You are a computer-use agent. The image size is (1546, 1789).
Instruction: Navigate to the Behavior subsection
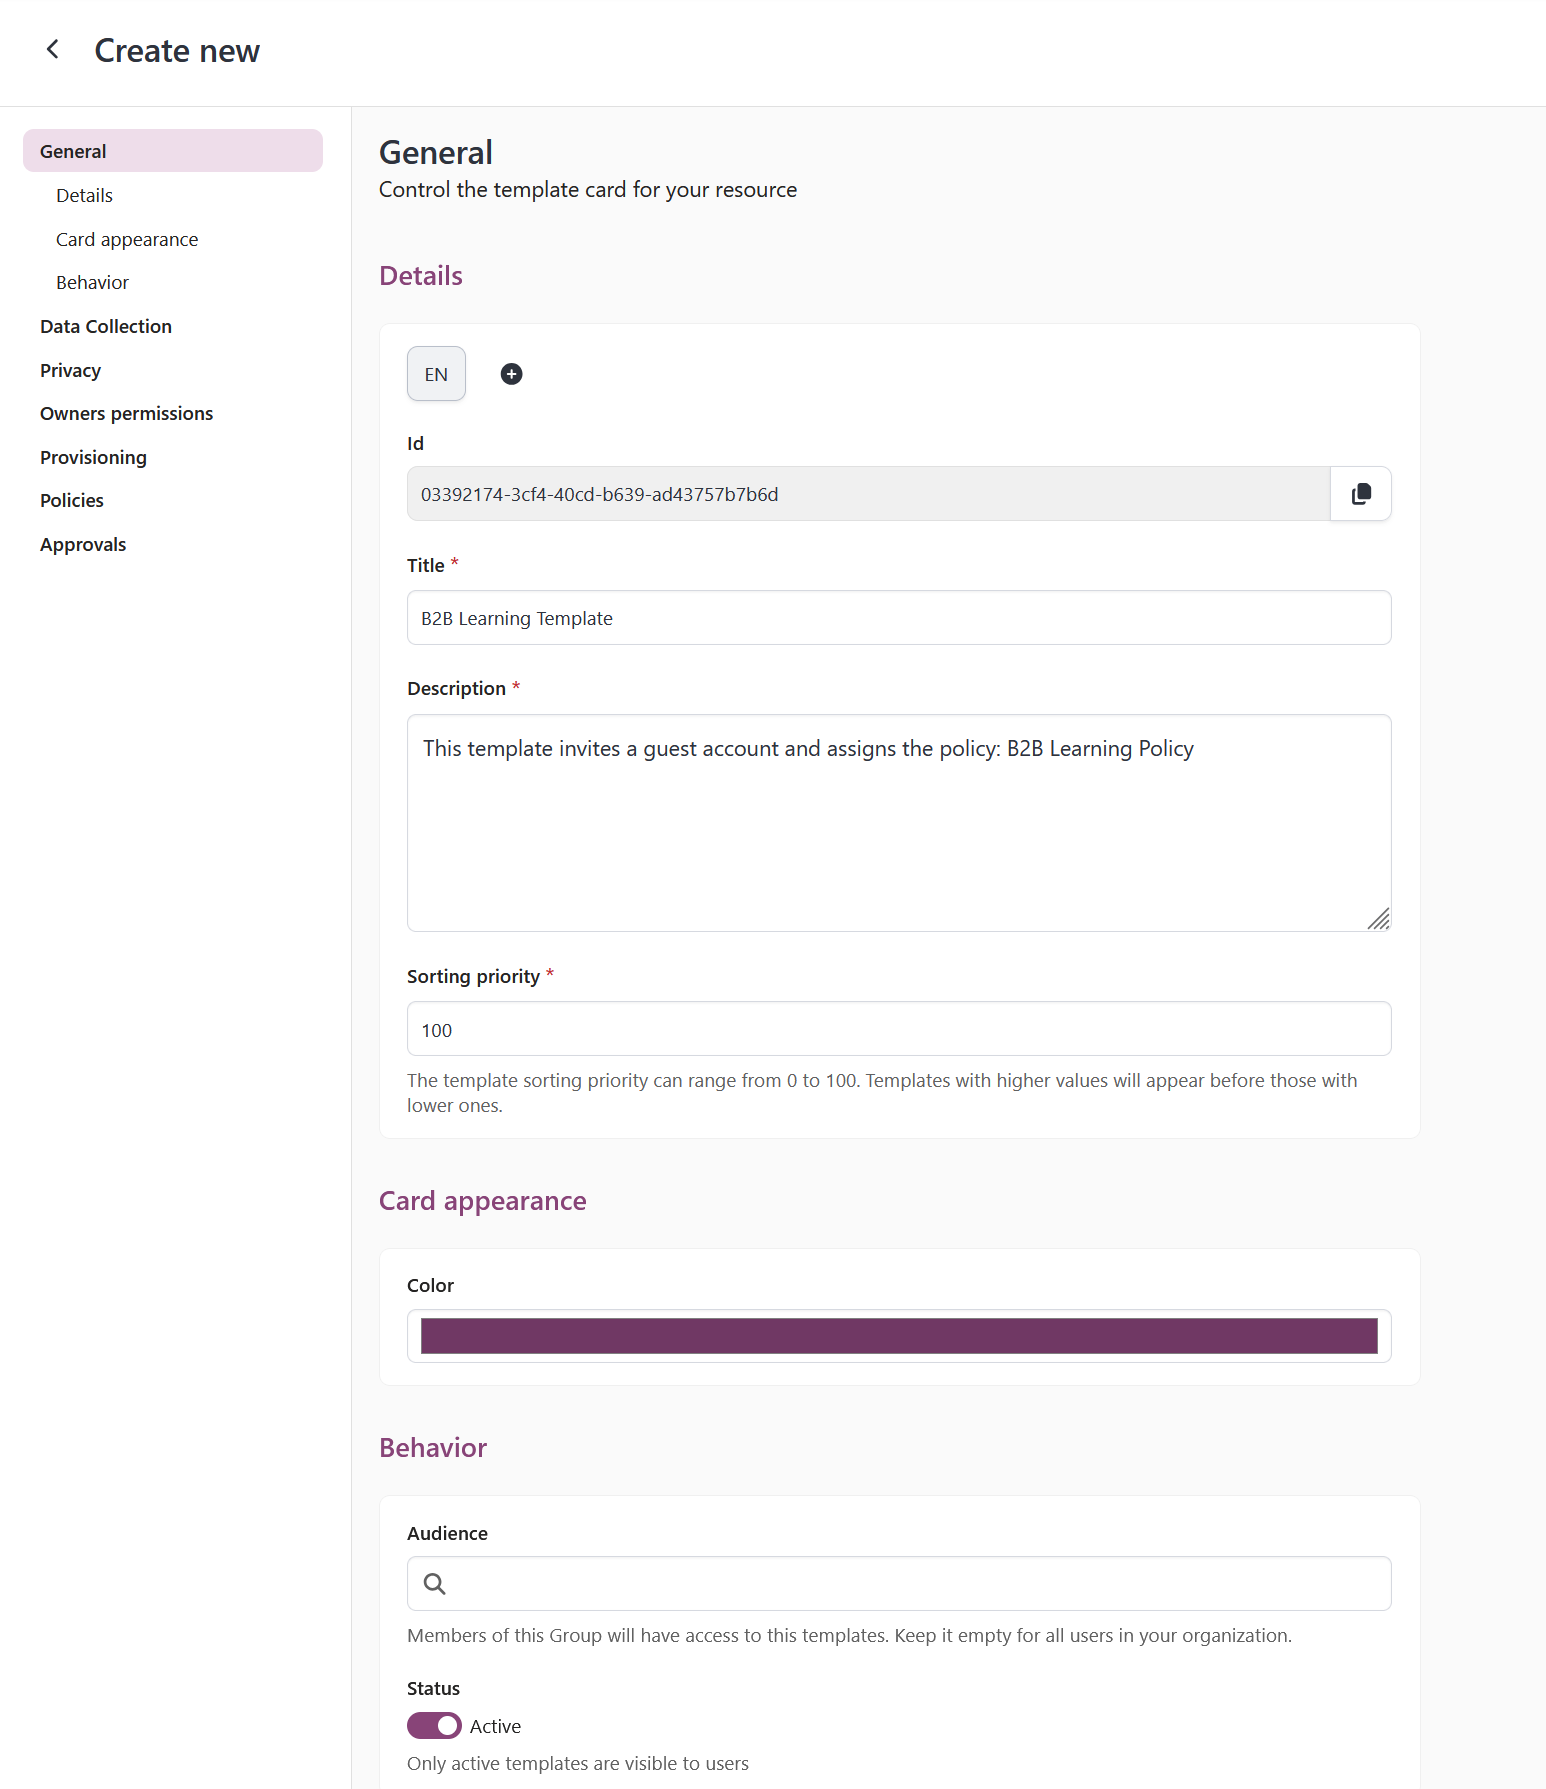[92, 281]
